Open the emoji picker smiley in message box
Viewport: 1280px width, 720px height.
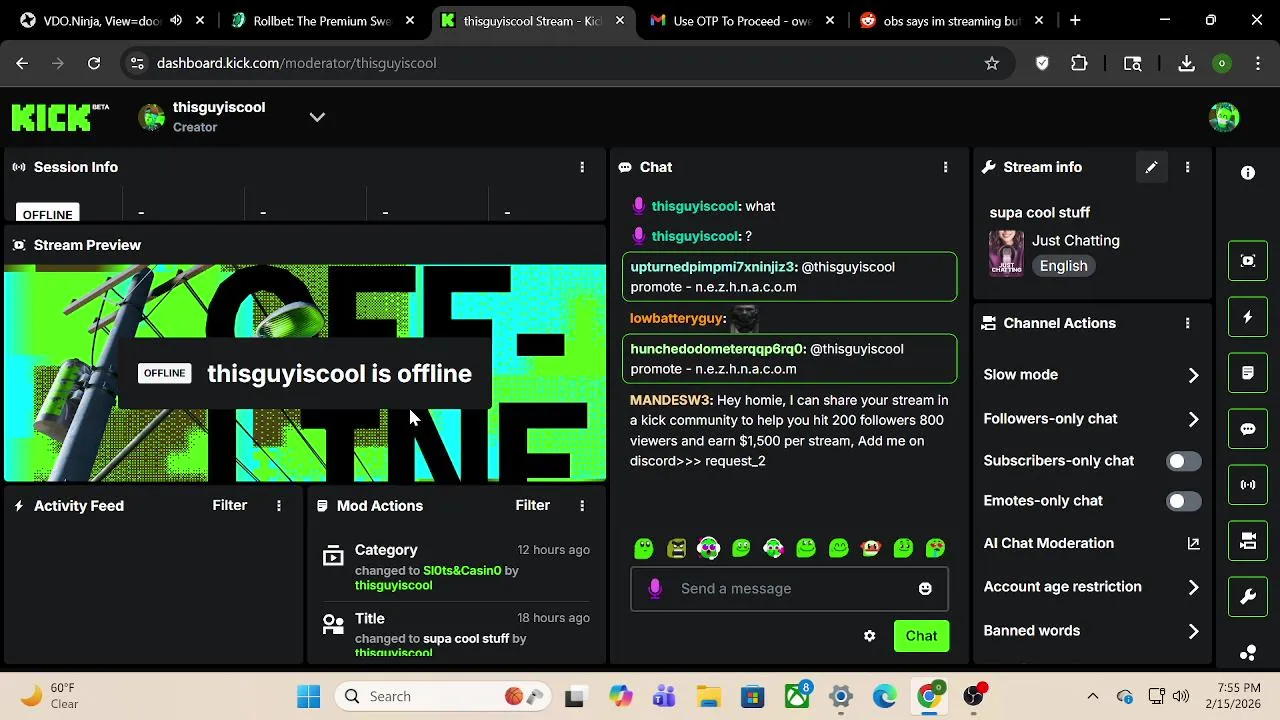pos(925,588)
